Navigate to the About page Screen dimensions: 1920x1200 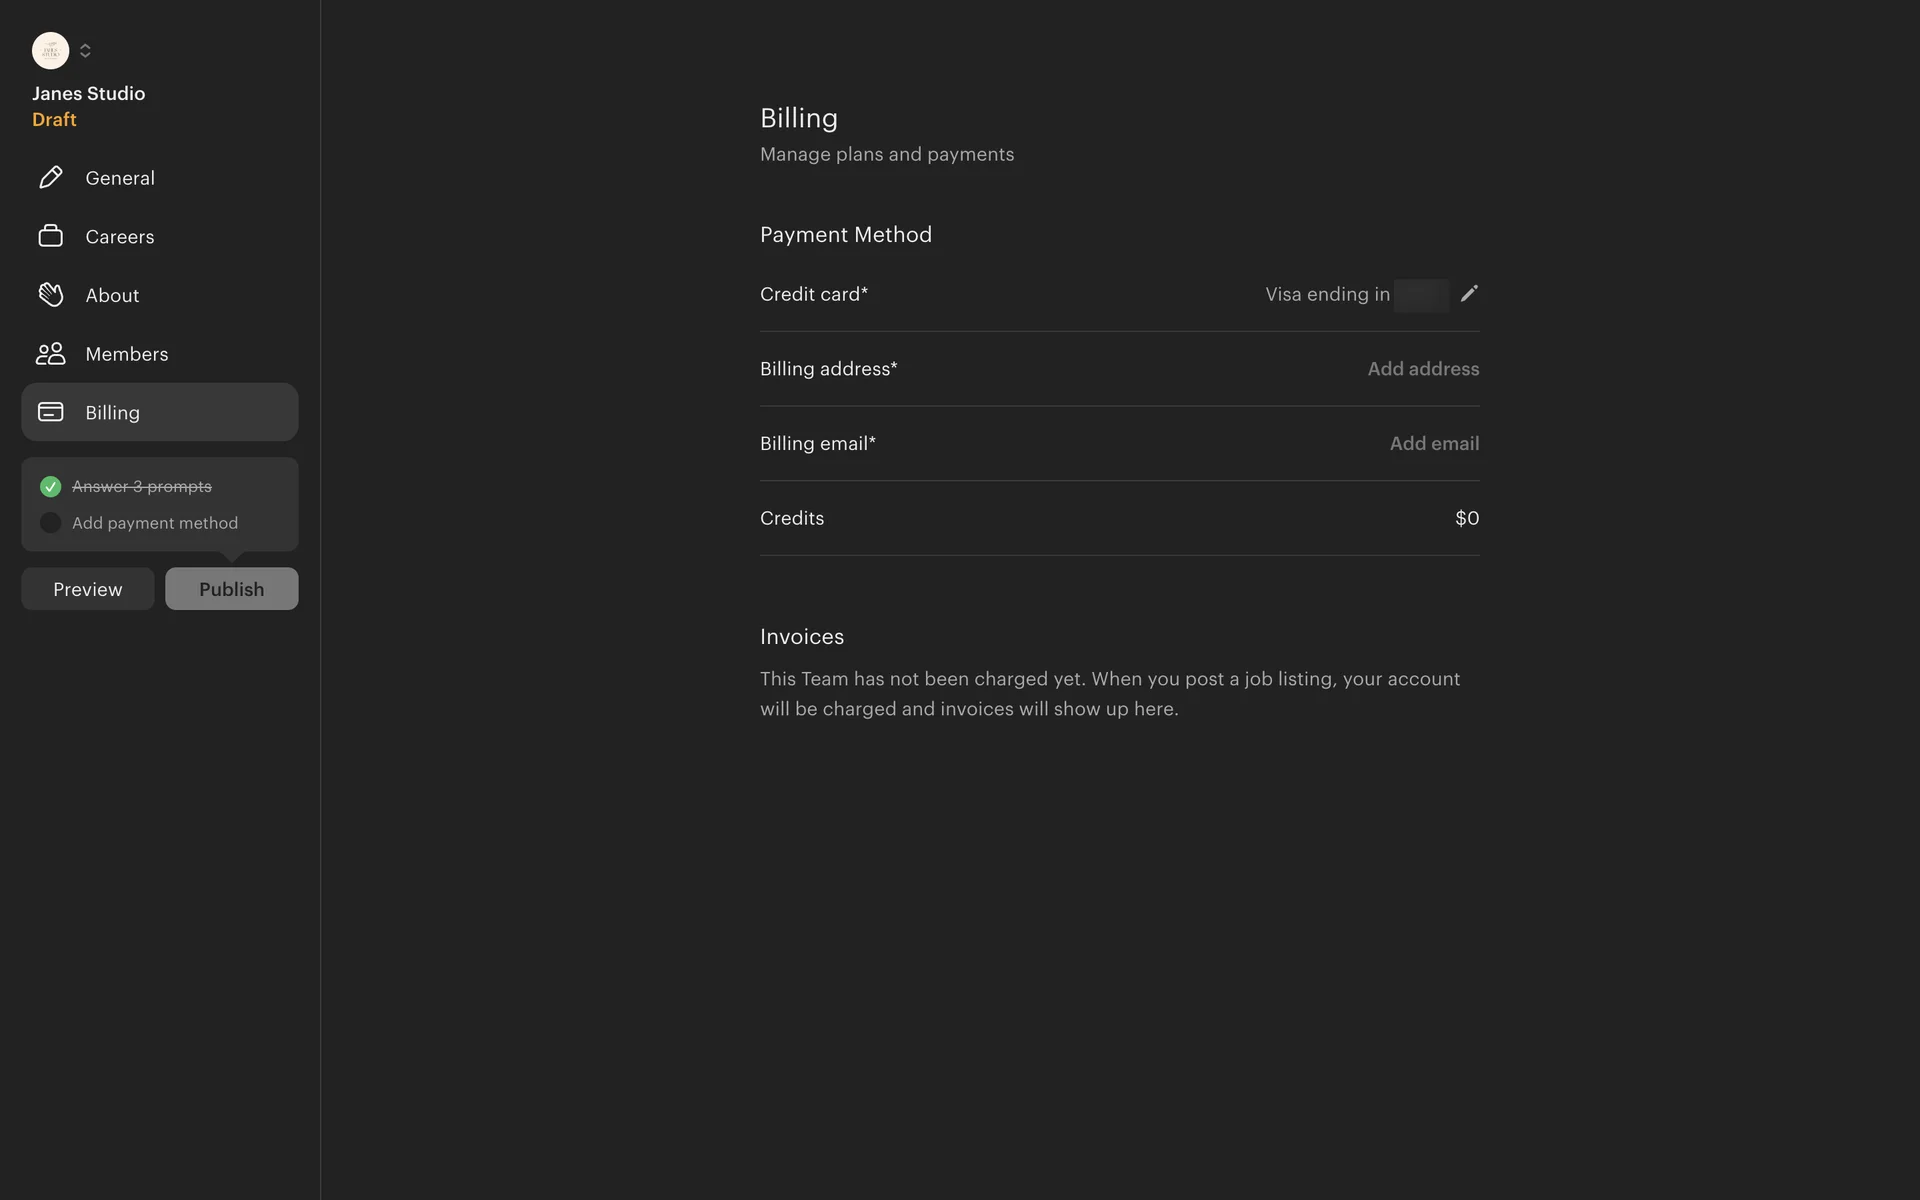112,296
